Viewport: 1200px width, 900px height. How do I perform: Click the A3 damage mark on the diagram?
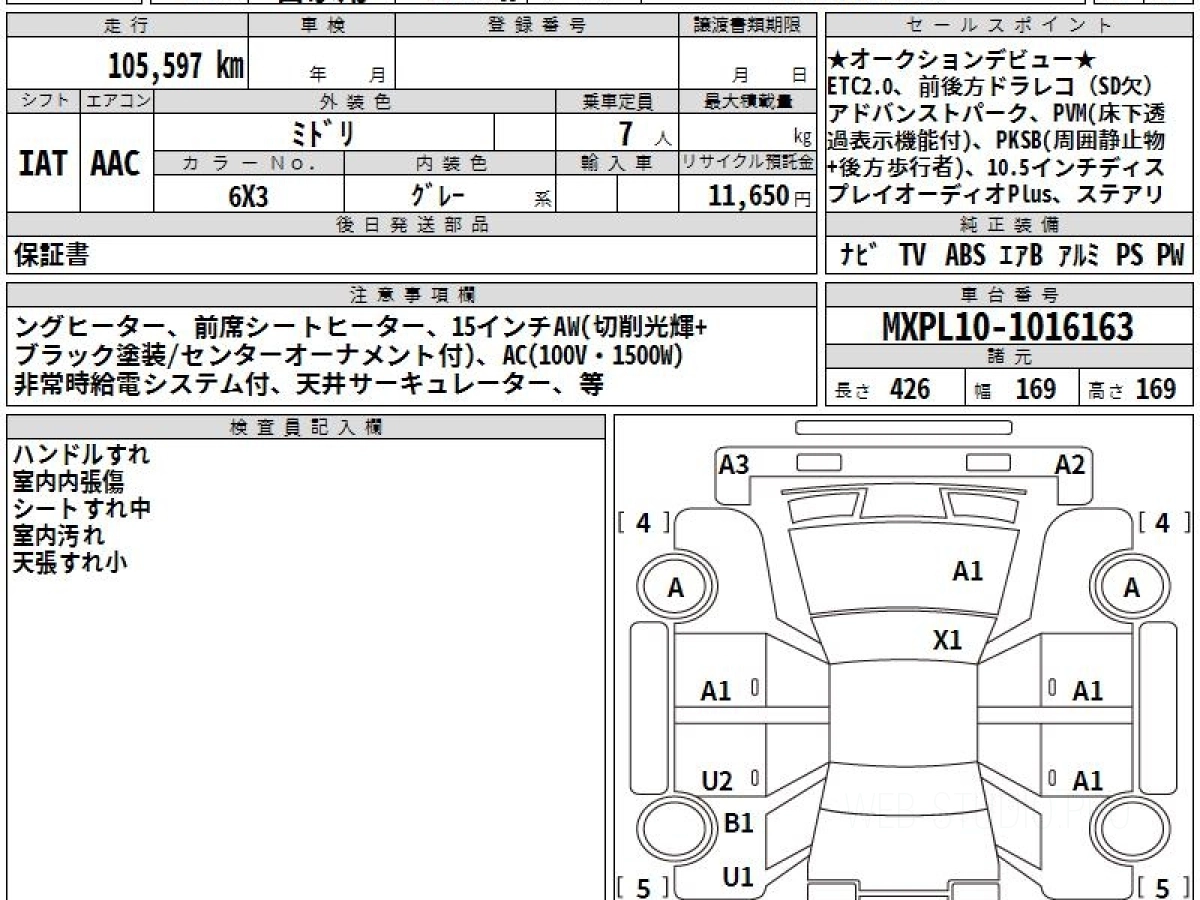734,464
